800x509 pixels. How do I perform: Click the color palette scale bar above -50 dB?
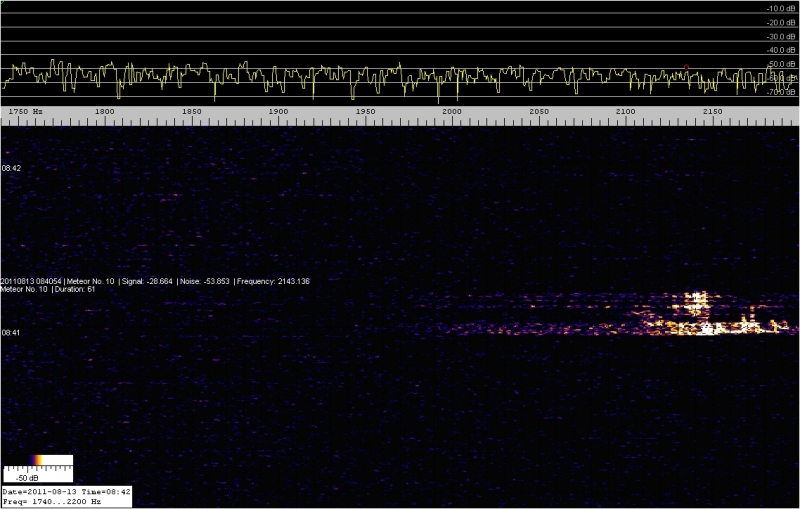[38, 462]
